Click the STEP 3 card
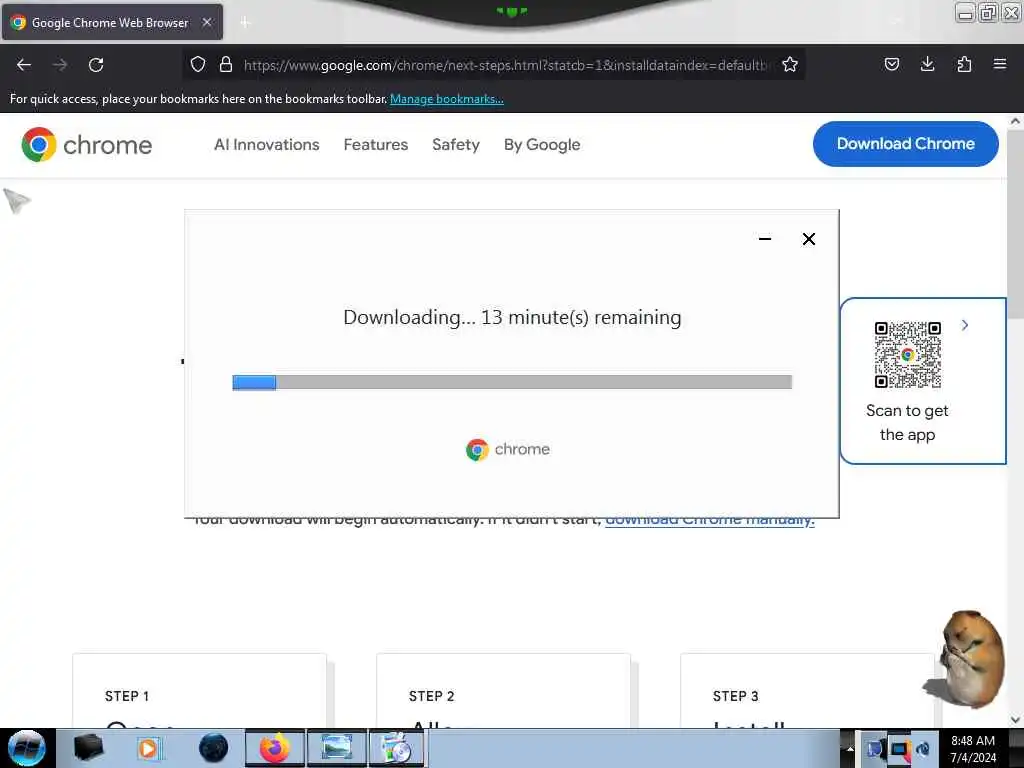This screenshot has height=768, width=1024. point(807,691)
